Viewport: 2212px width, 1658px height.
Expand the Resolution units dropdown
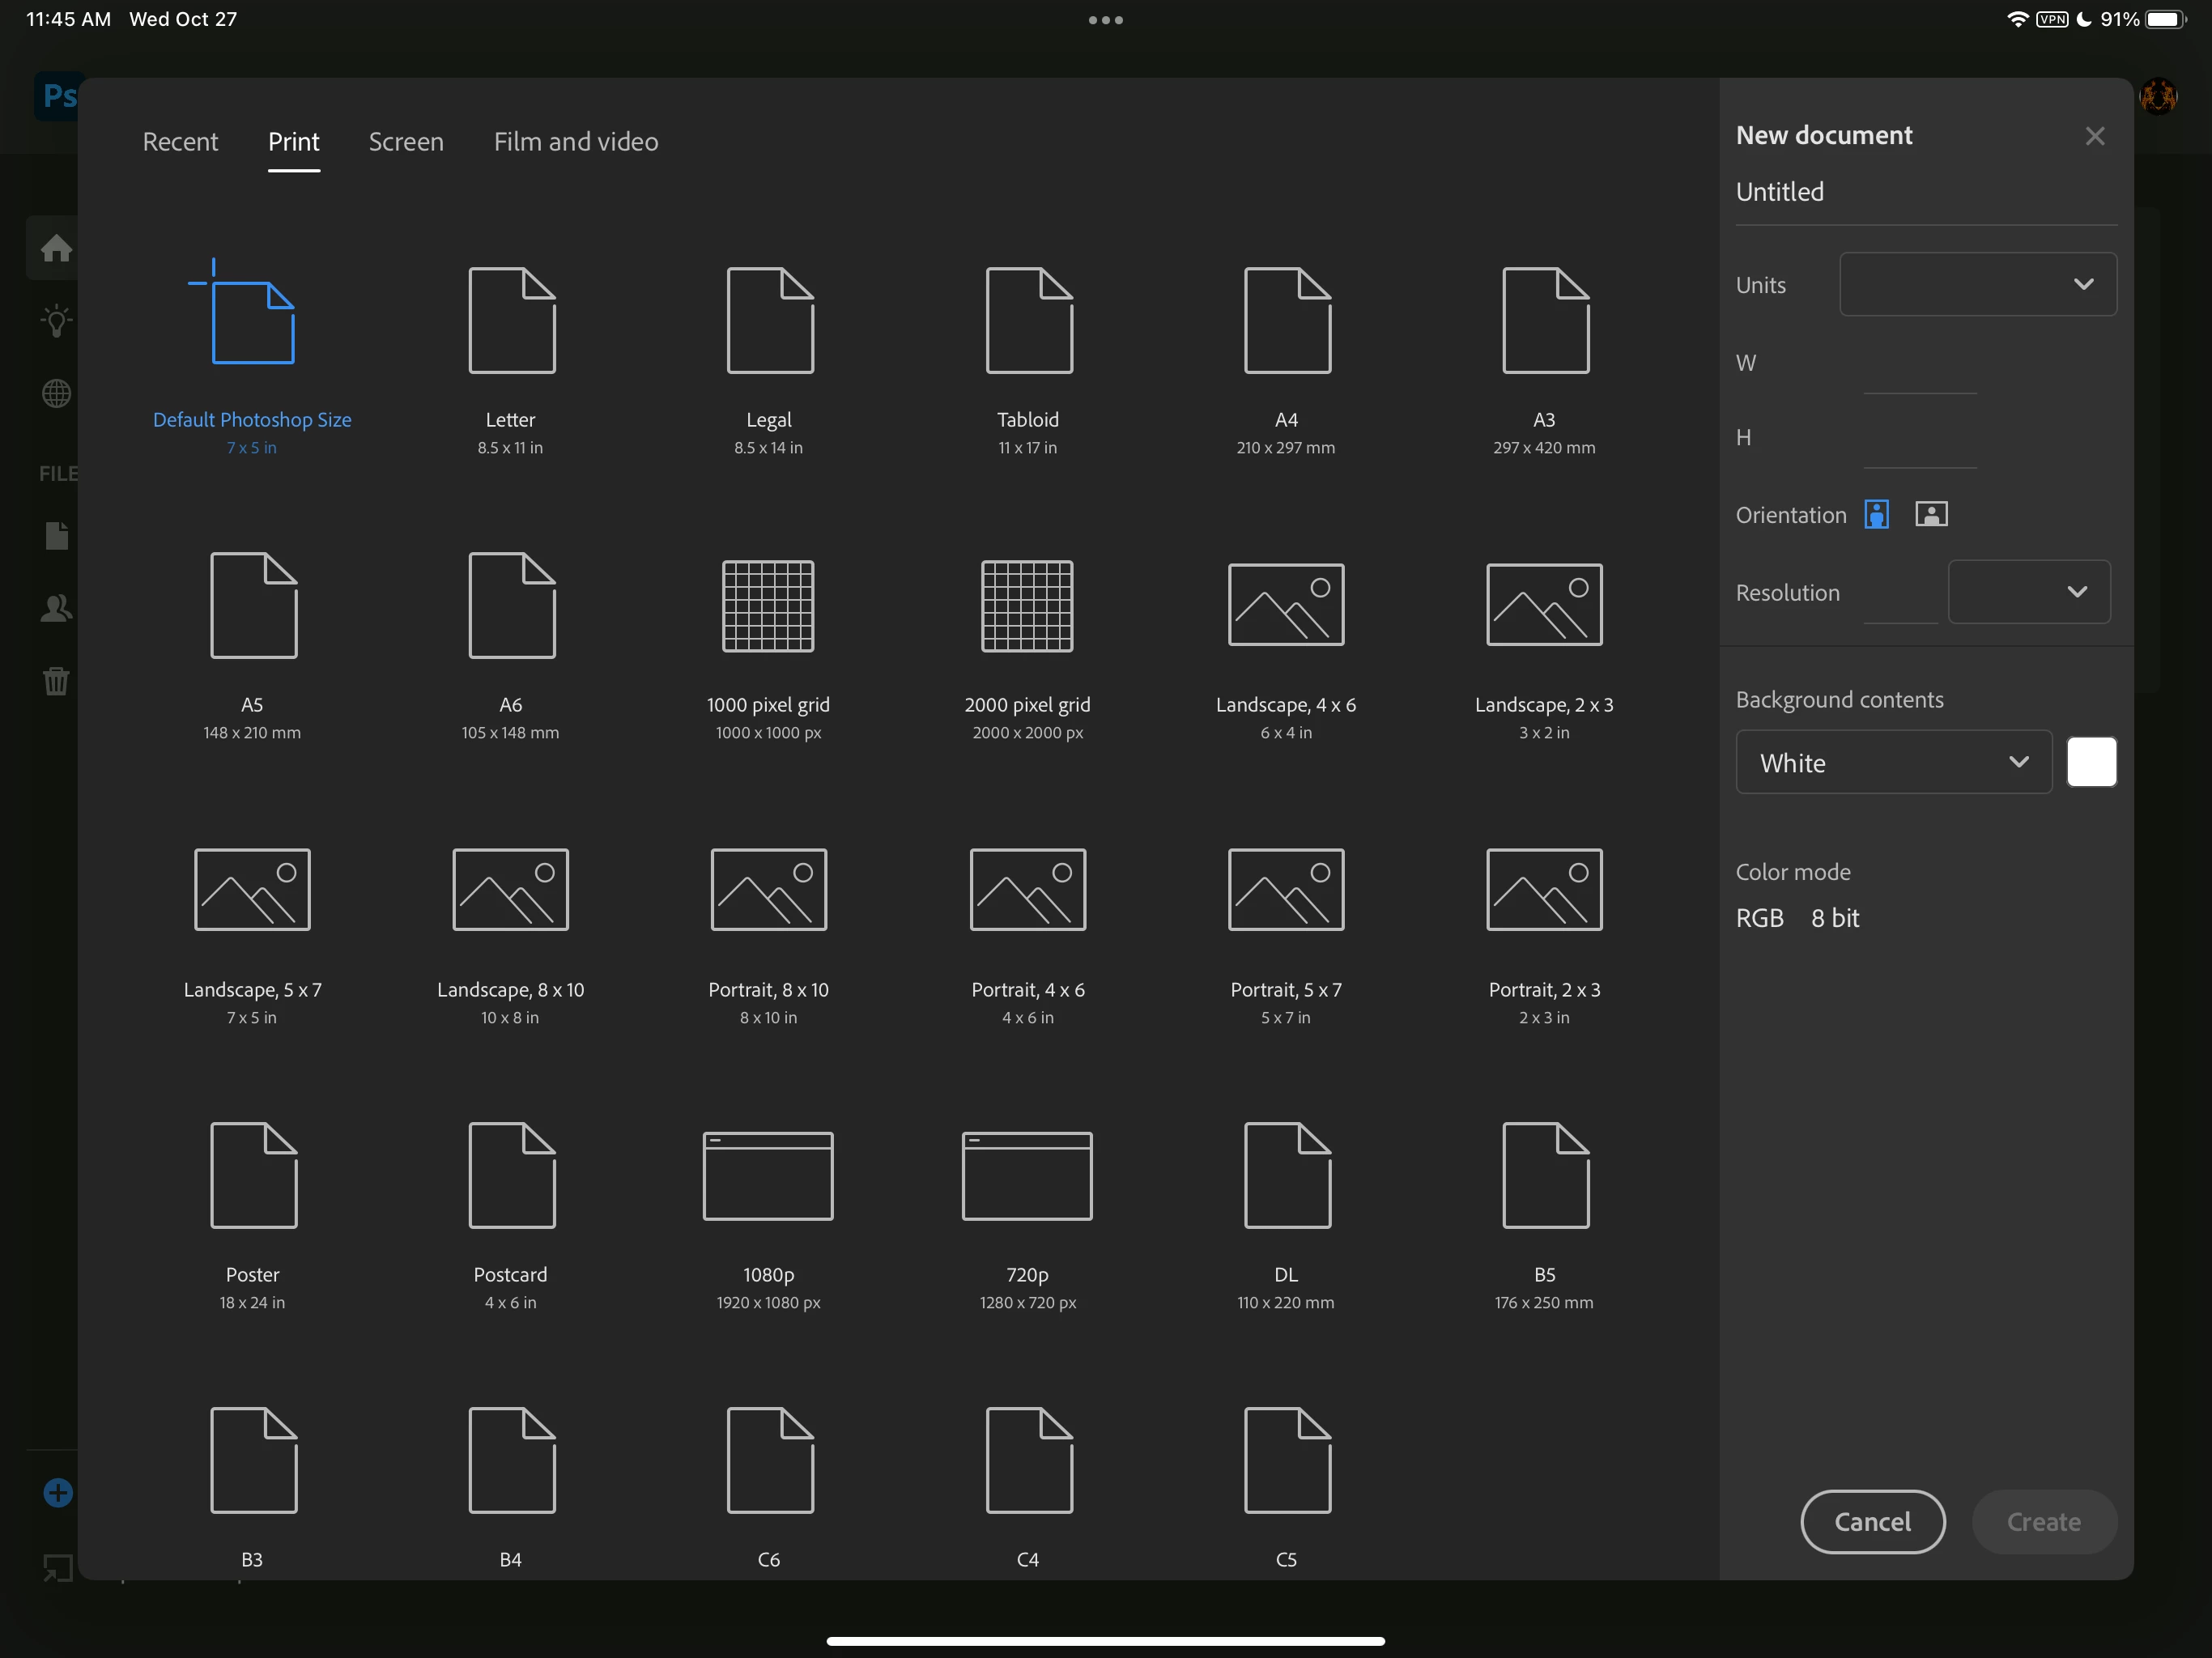(2029, 592)
